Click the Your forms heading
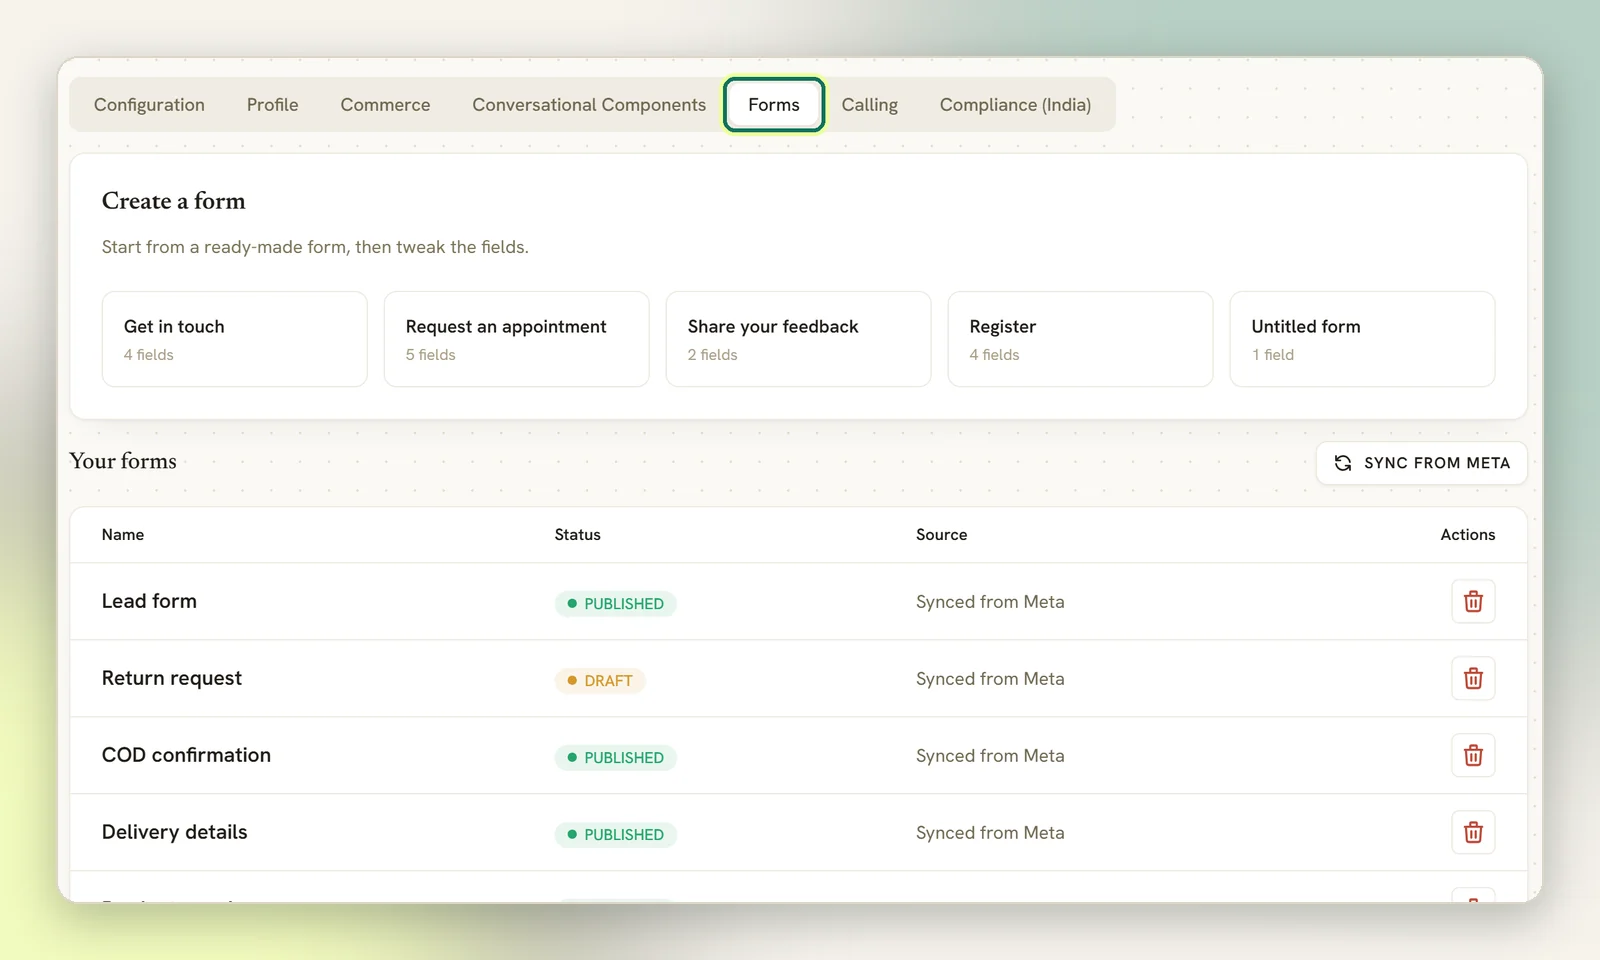 123,461
